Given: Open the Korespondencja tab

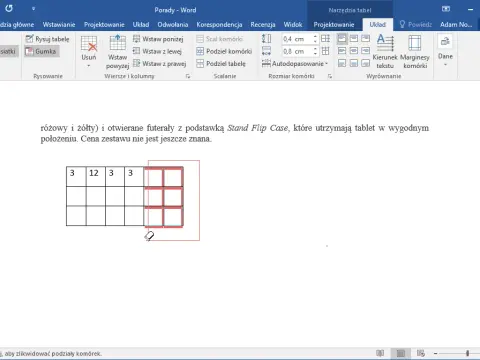Looking at the screenshot, I should click(x=219, y=24).
